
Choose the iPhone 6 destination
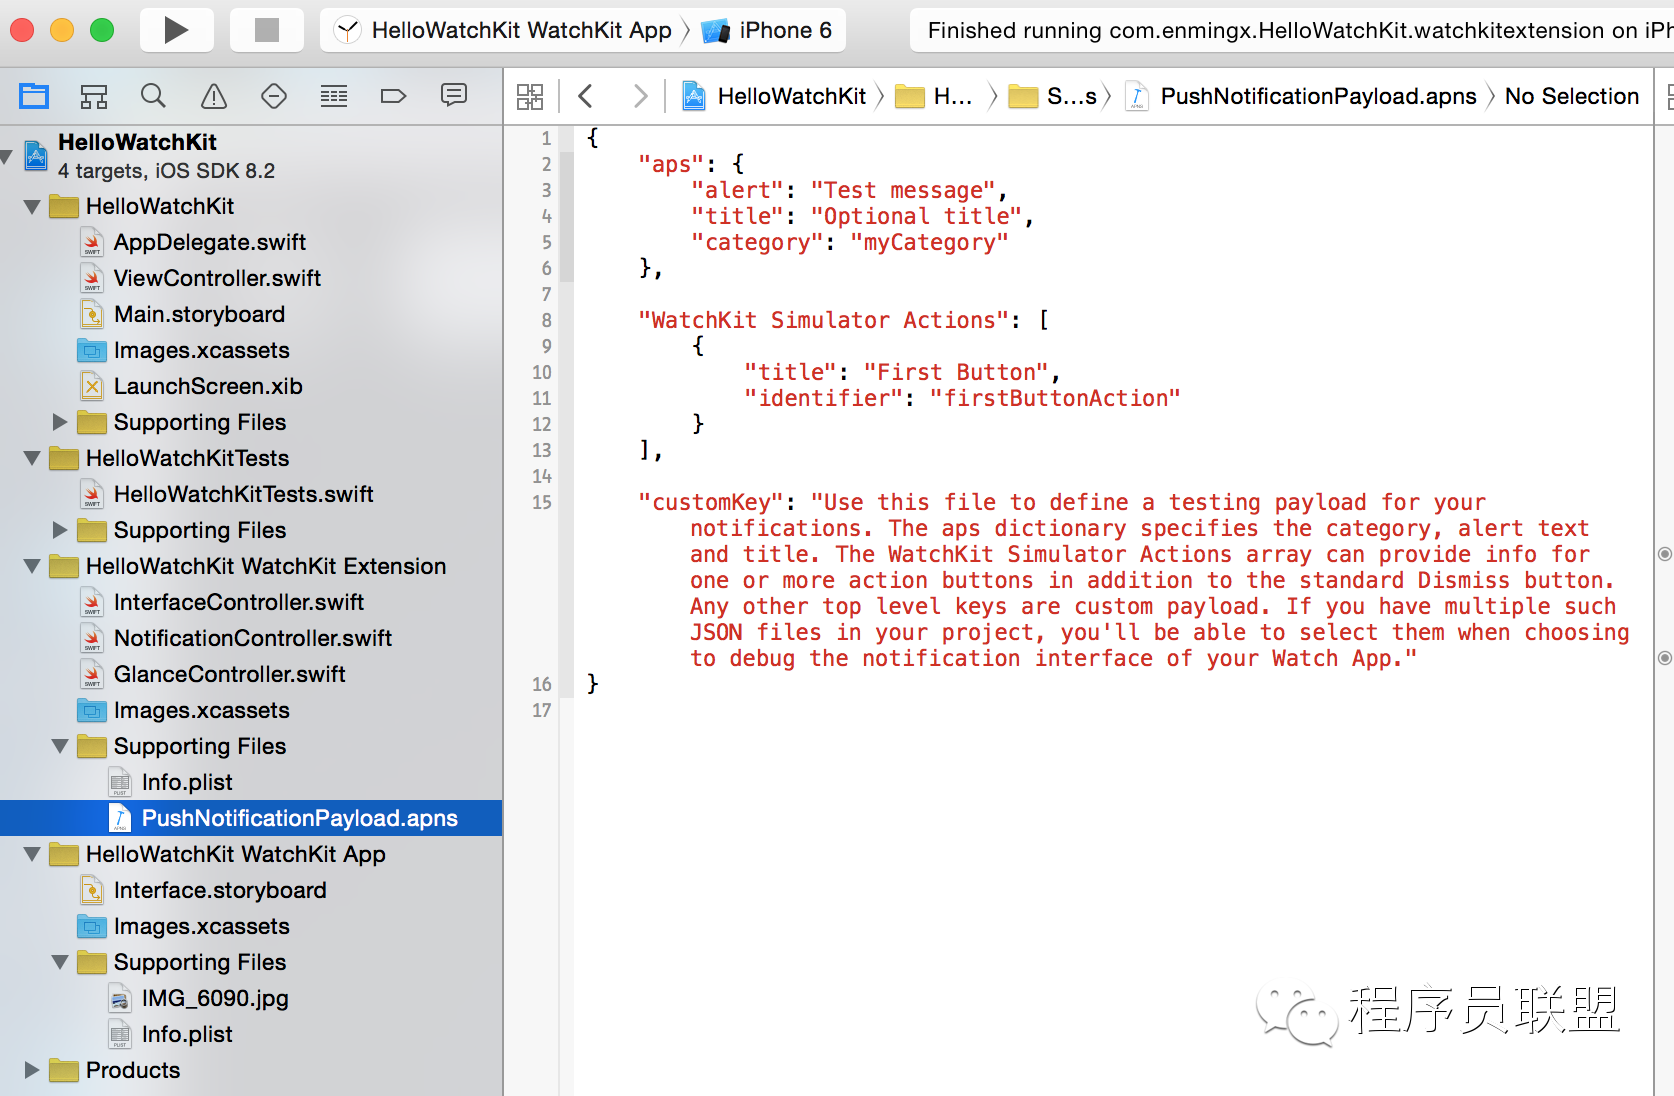click(769, 30)
